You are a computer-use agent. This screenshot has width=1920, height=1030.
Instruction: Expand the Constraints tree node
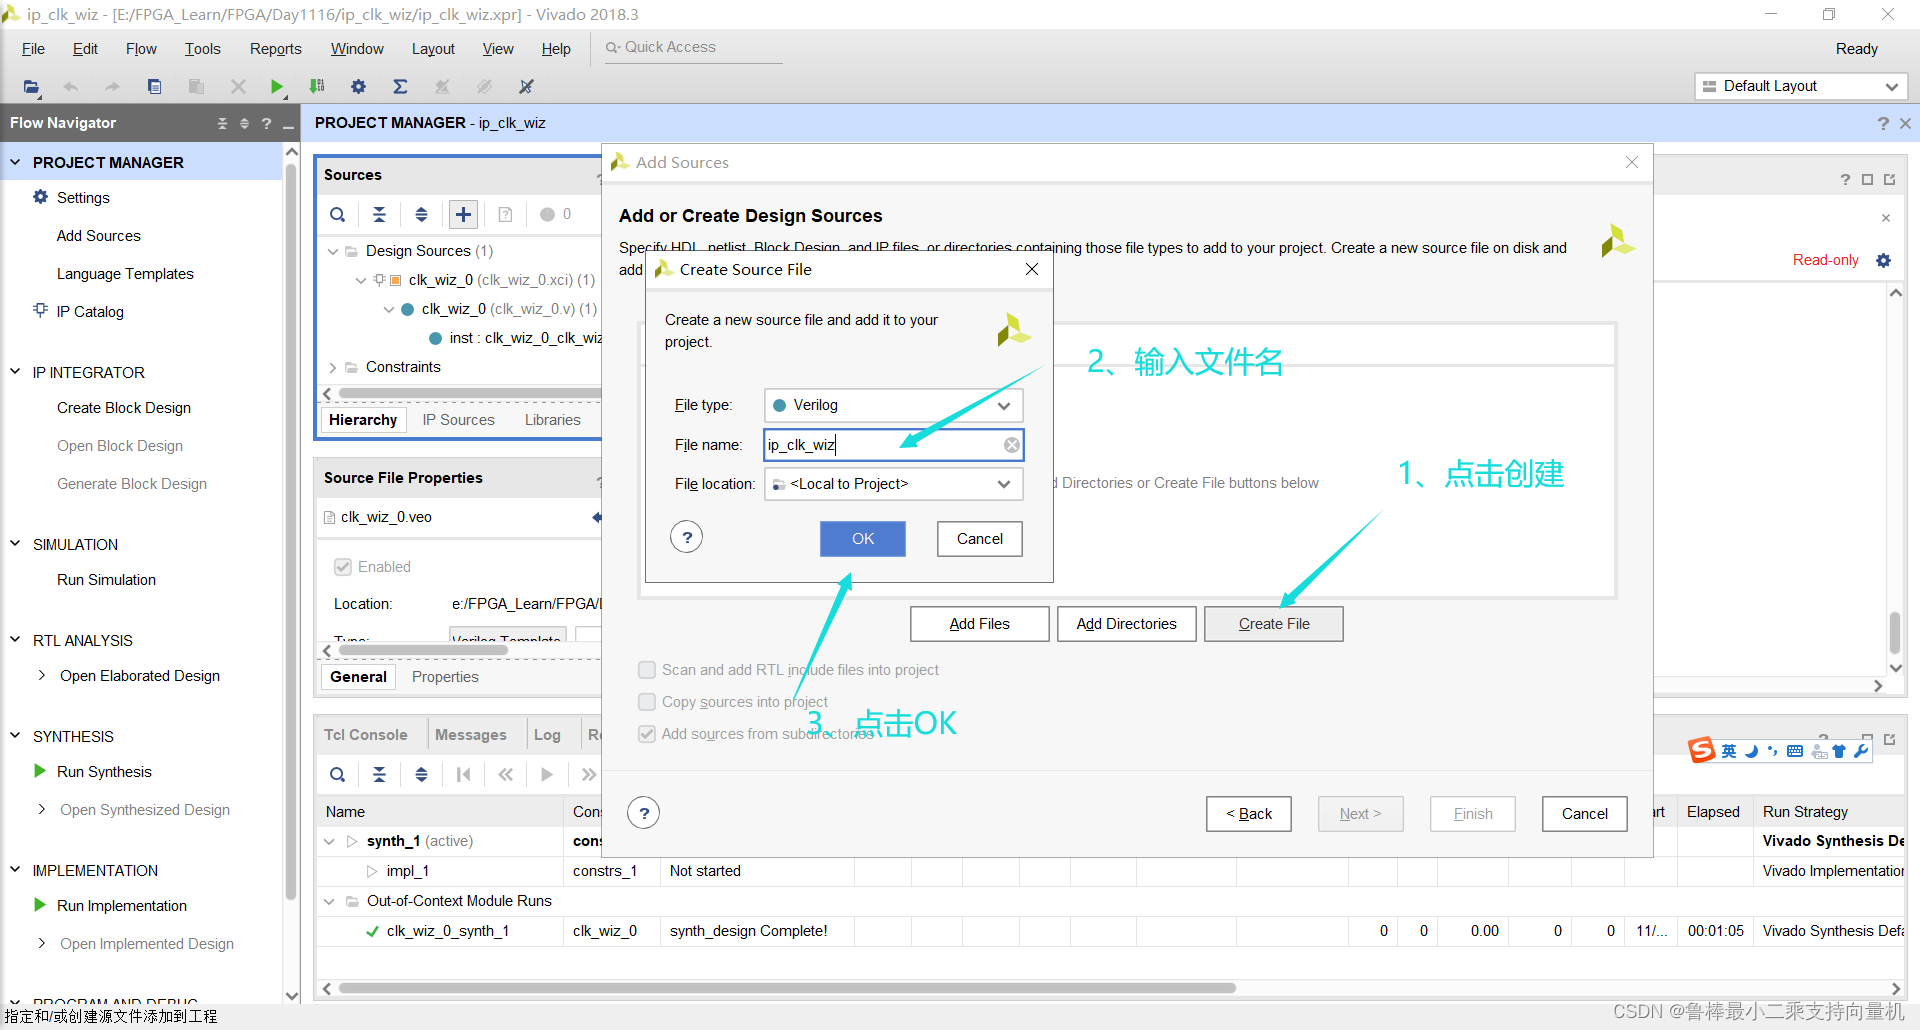pyautogui.click(x=333, y=367)
